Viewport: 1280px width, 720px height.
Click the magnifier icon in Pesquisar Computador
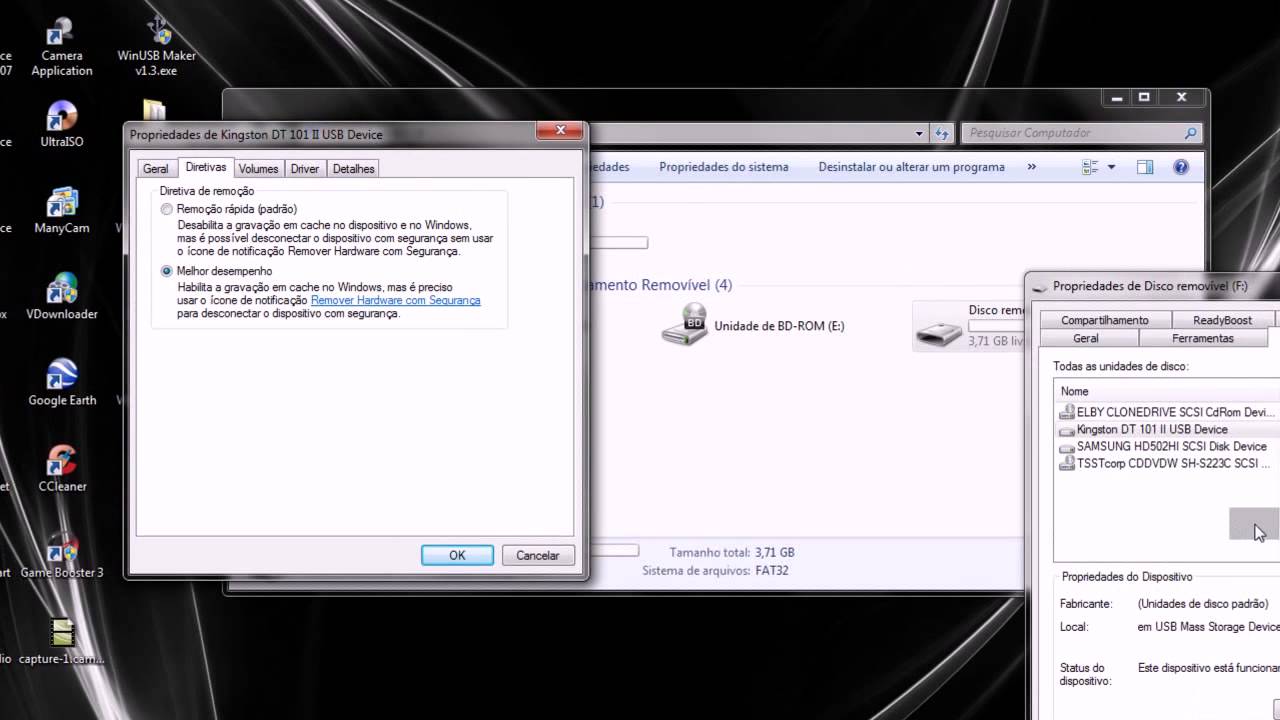pos(1190,133)
